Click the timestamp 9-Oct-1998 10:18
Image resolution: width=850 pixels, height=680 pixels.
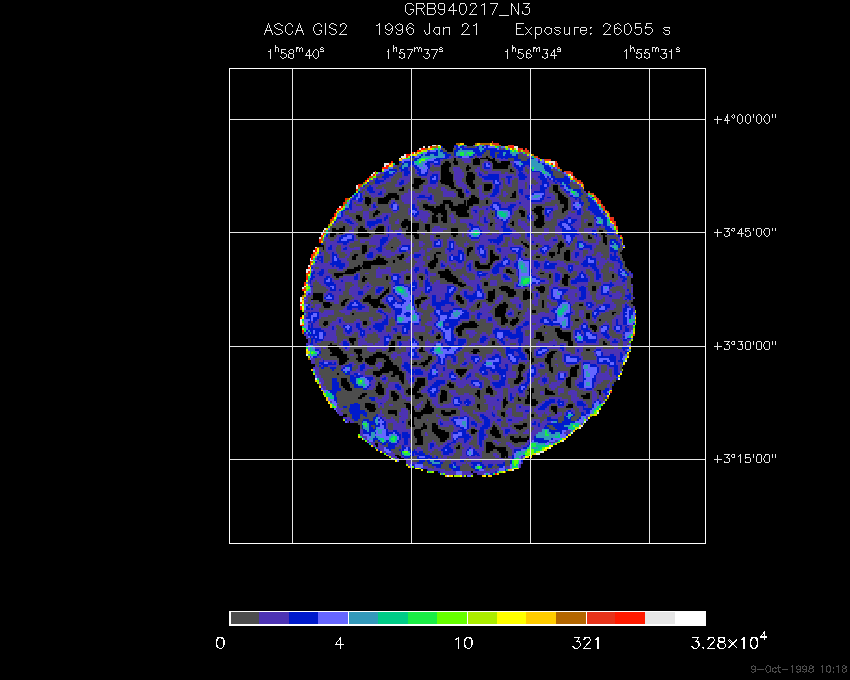click(799, 670)
